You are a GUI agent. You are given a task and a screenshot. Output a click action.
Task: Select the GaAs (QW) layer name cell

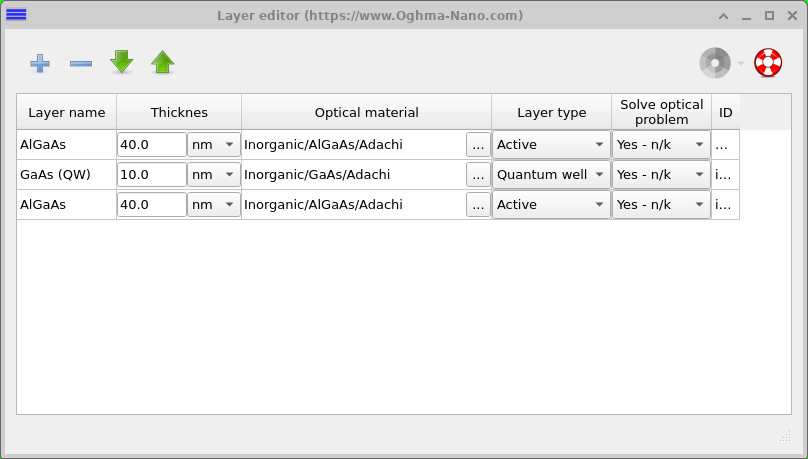[x=66, y=175]
